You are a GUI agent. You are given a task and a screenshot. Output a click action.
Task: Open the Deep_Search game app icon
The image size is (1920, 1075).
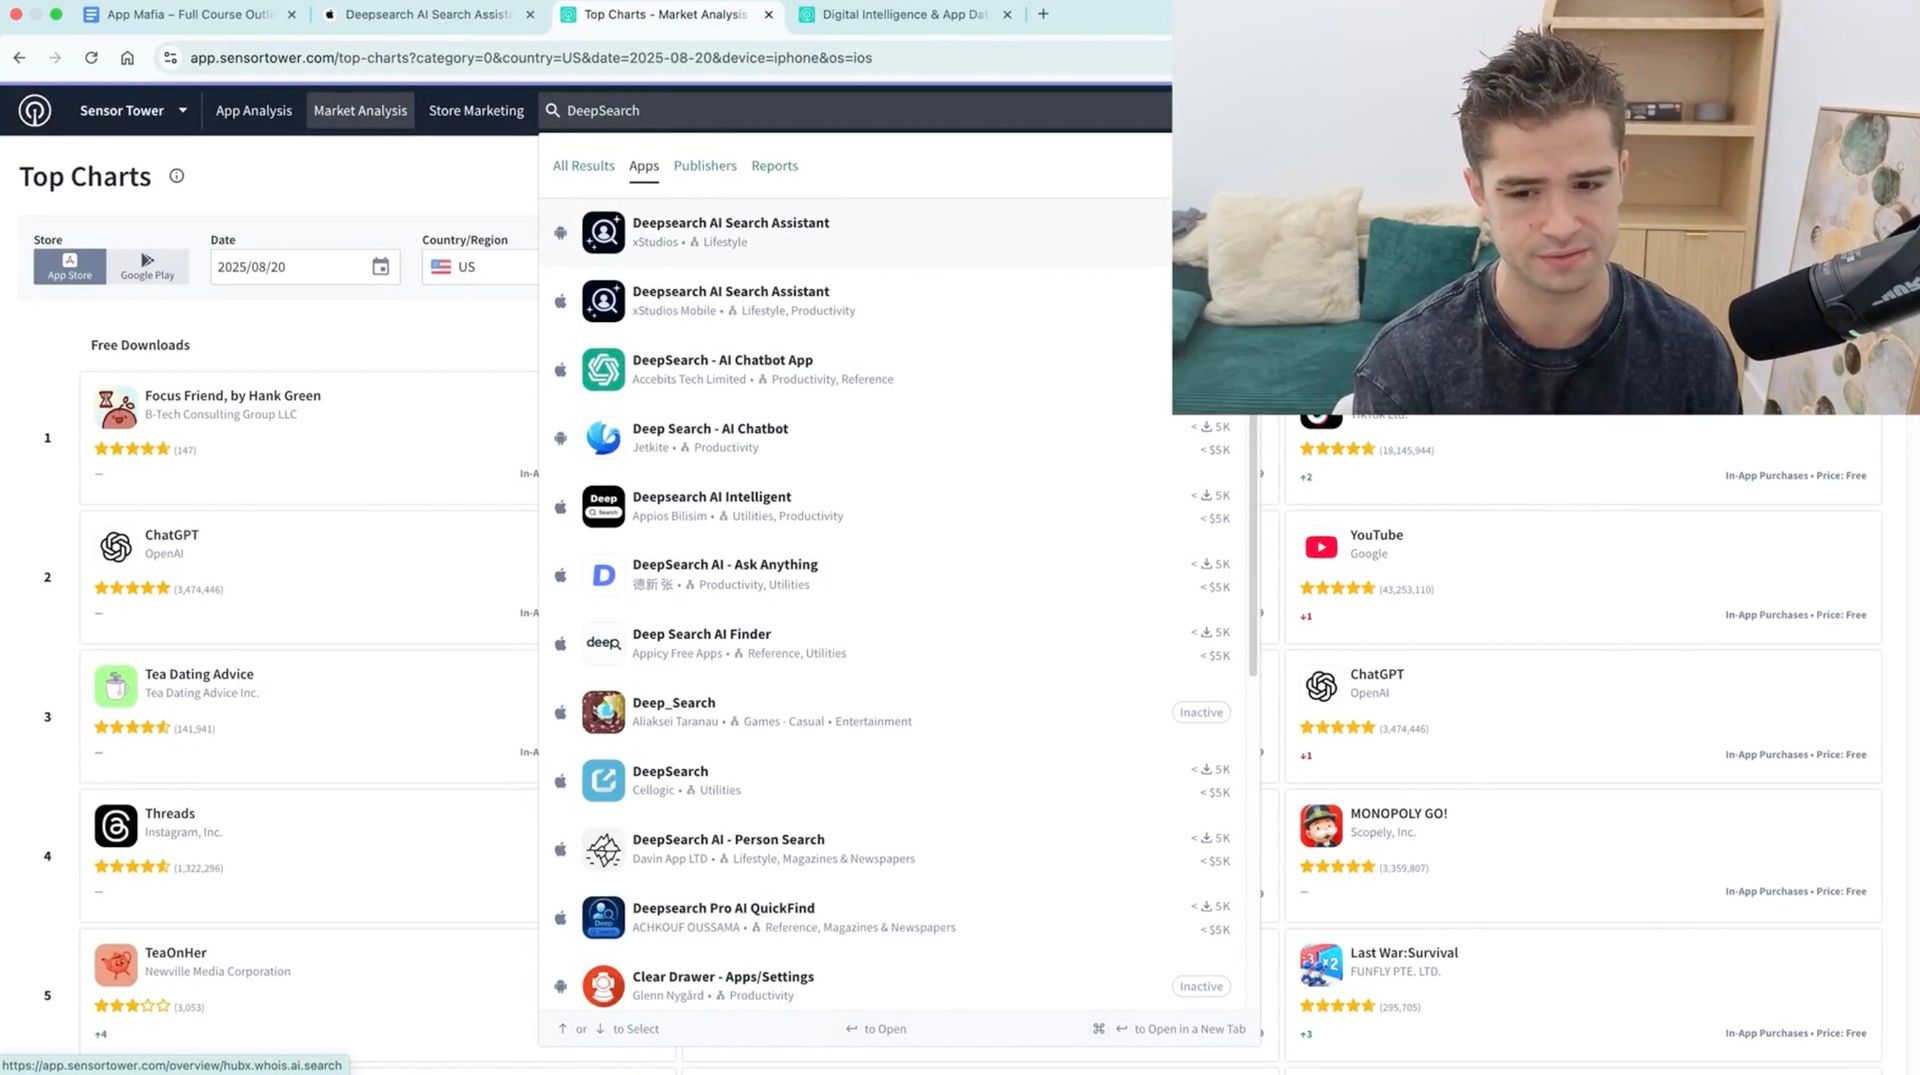tap(603, 712)
